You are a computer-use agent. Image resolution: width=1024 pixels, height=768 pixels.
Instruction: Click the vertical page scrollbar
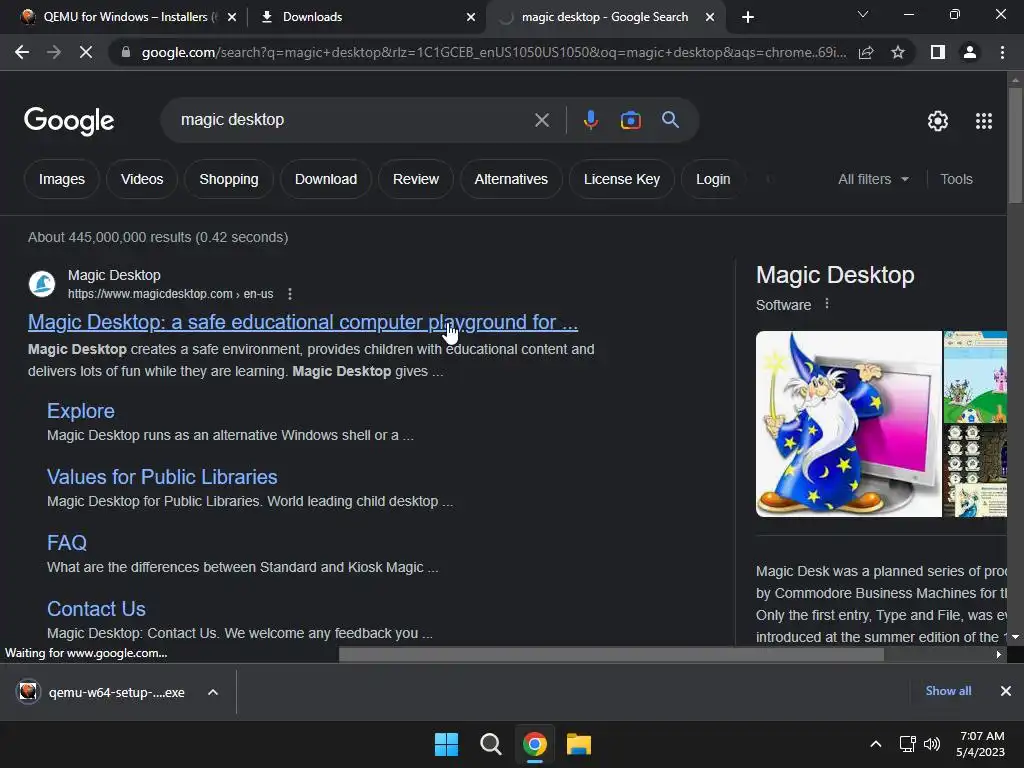tap(1015, 144)
